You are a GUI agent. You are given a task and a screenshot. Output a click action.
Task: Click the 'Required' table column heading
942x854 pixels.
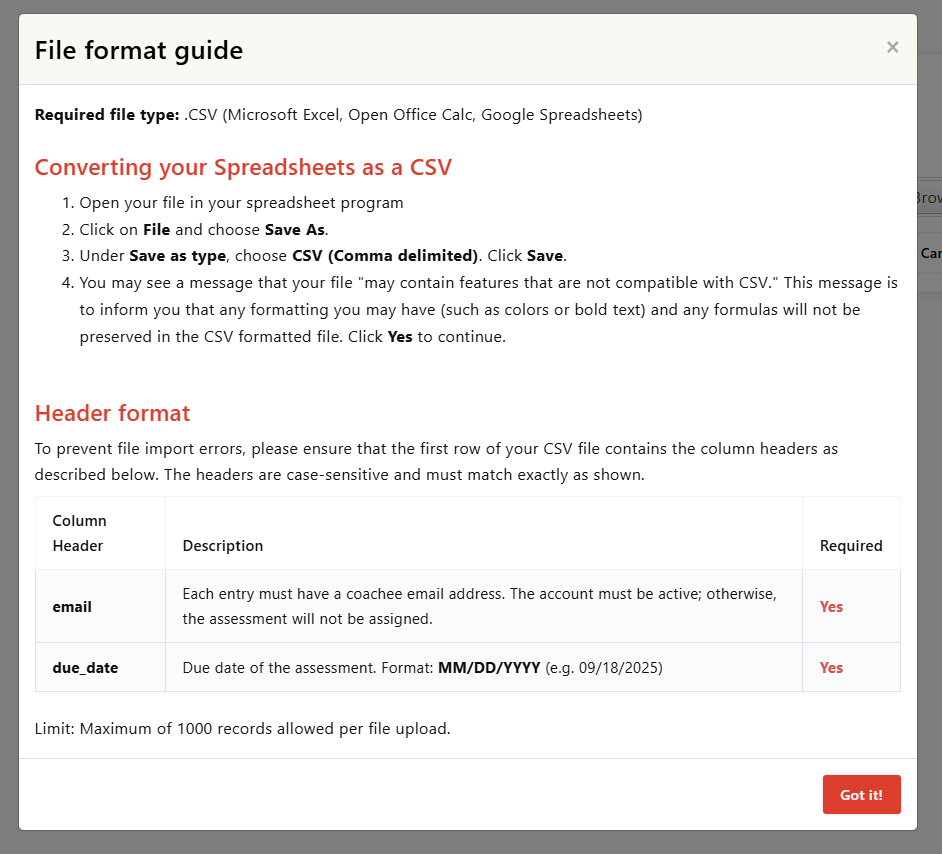click(851, 546)
